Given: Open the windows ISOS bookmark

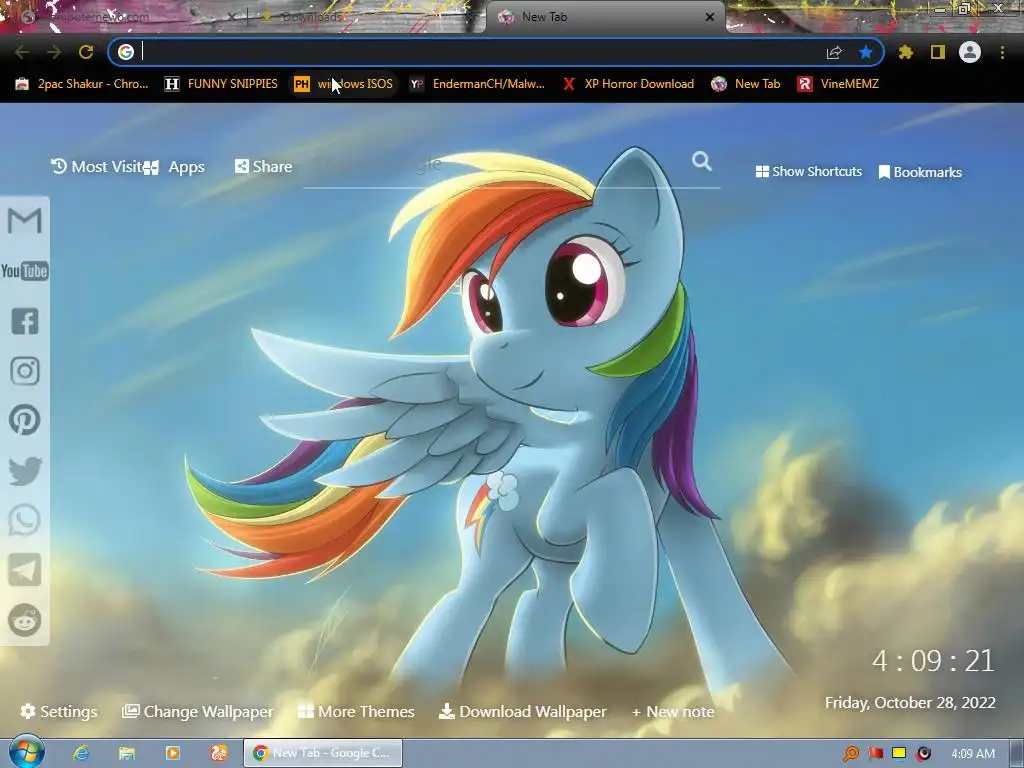Looking at the screenshot, I should pyautogui.click(x=344, y=84).
